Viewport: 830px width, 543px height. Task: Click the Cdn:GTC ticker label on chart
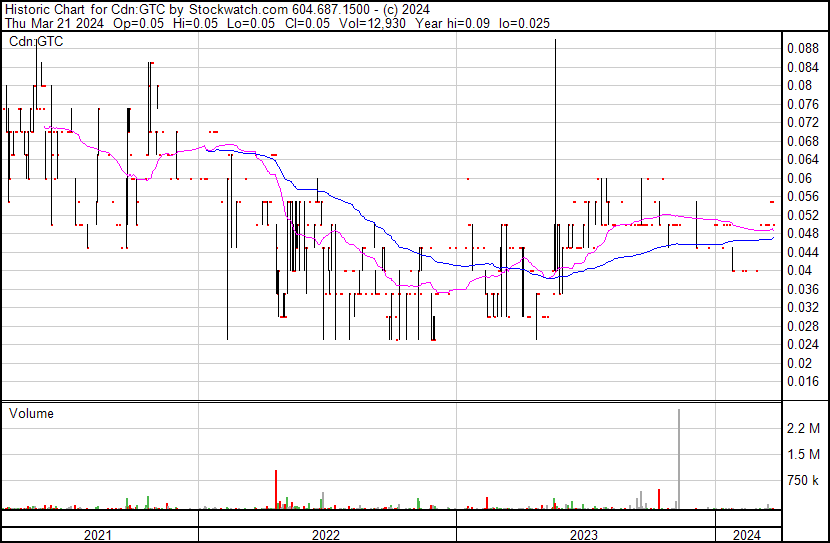coord(36,42)
